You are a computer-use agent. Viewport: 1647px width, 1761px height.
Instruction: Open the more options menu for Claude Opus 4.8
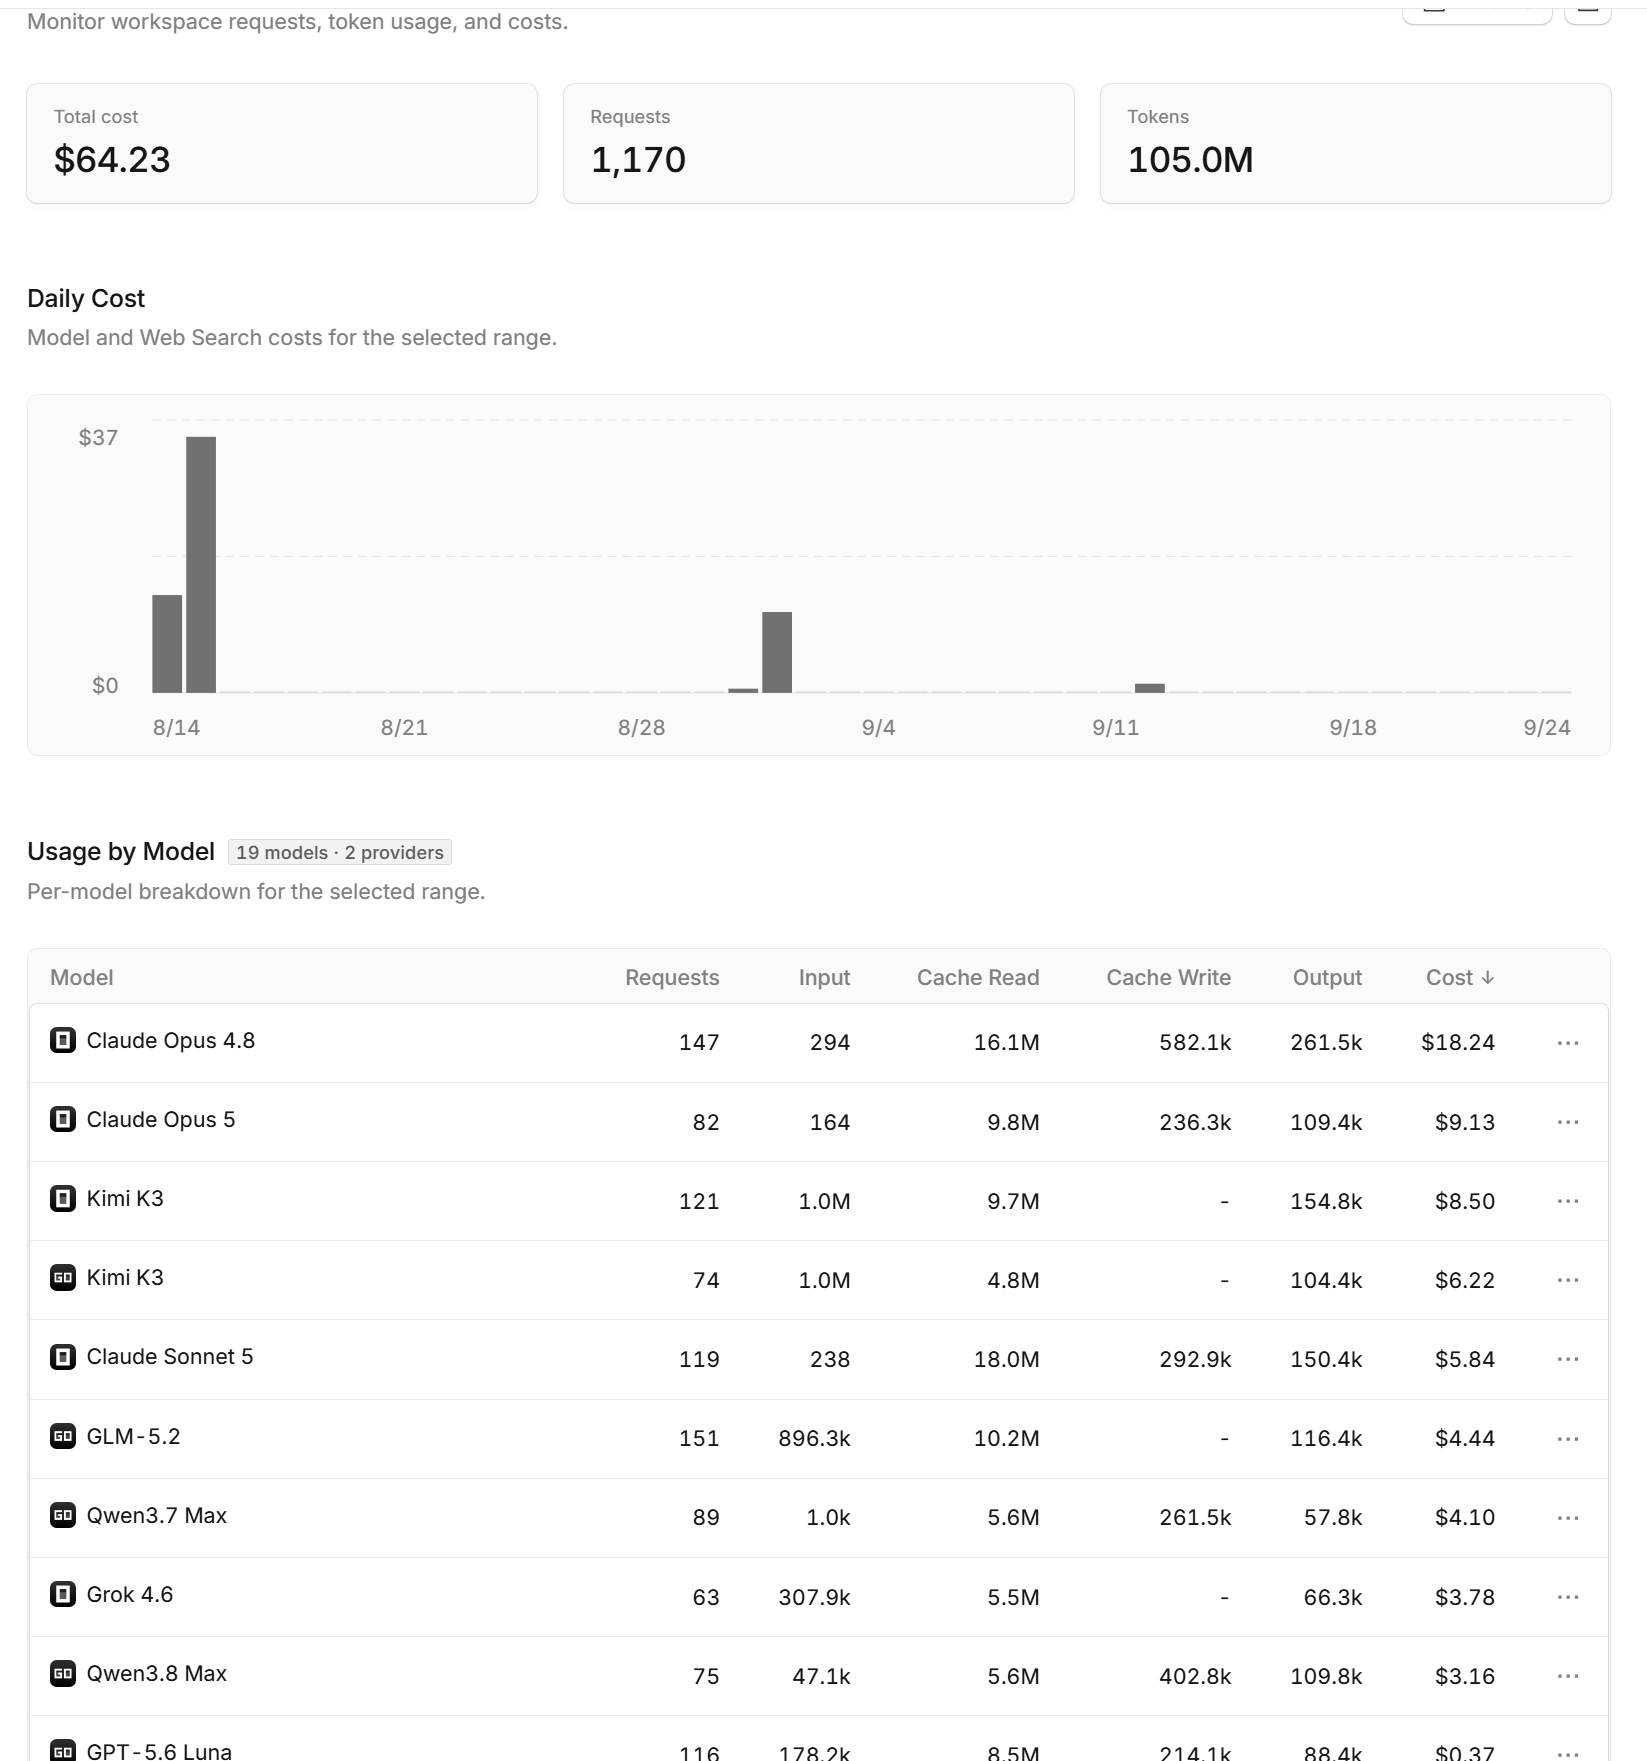1567,1043
